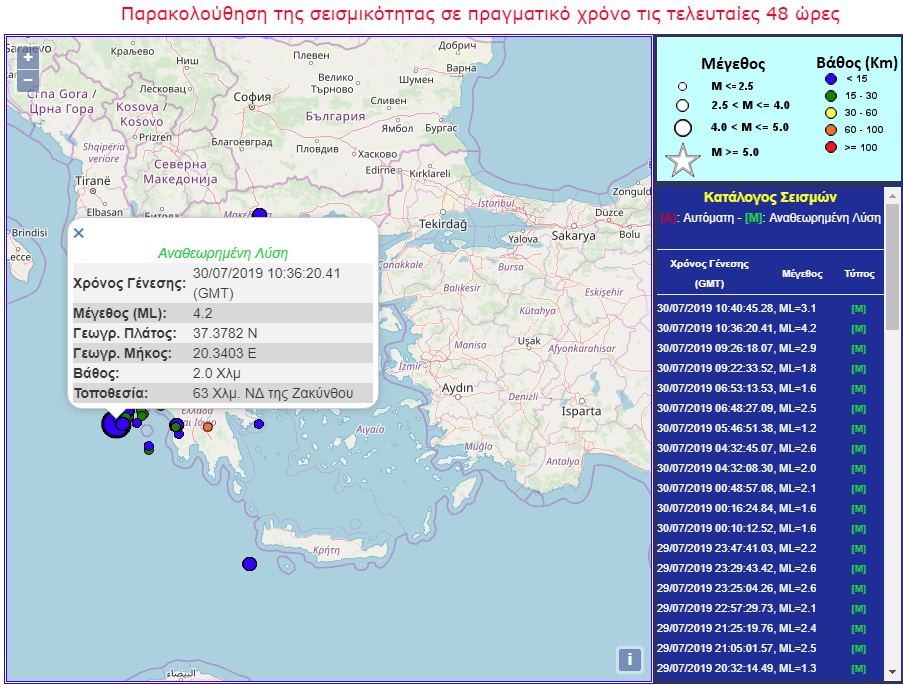Zoom out on the seismicity map
This screenshot has height=685, width=903.
pos(28,80)
